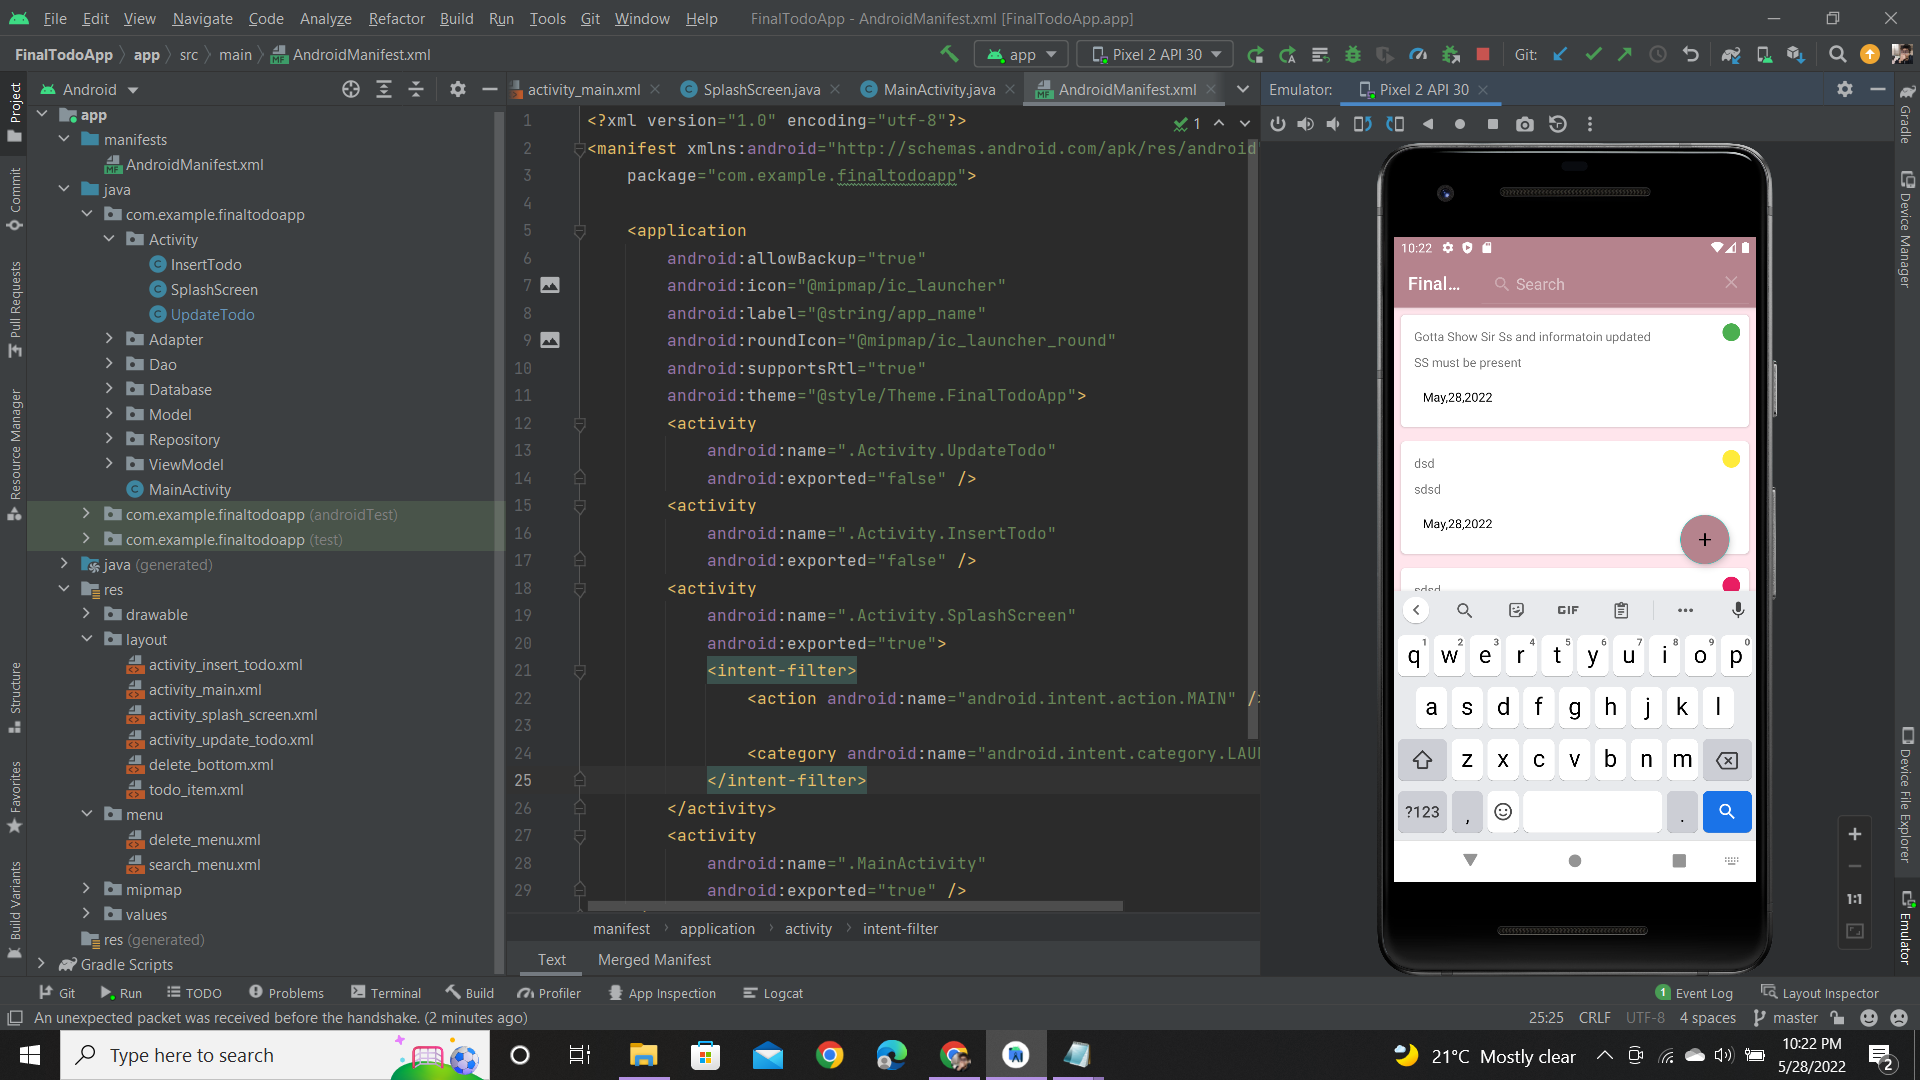Stop the running app with the red square
Viewport: 1920px width, 1080px height.
[1484, 54]
